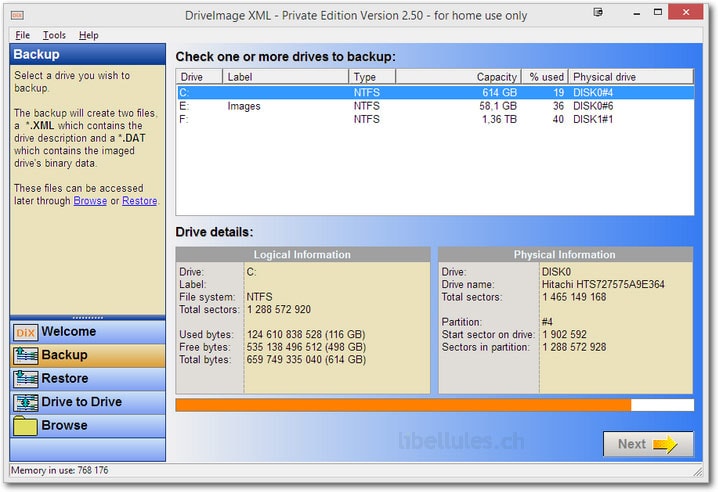Open the Tools menu
This screenshot has width=718, height=492.
click(x=54, y=35)
